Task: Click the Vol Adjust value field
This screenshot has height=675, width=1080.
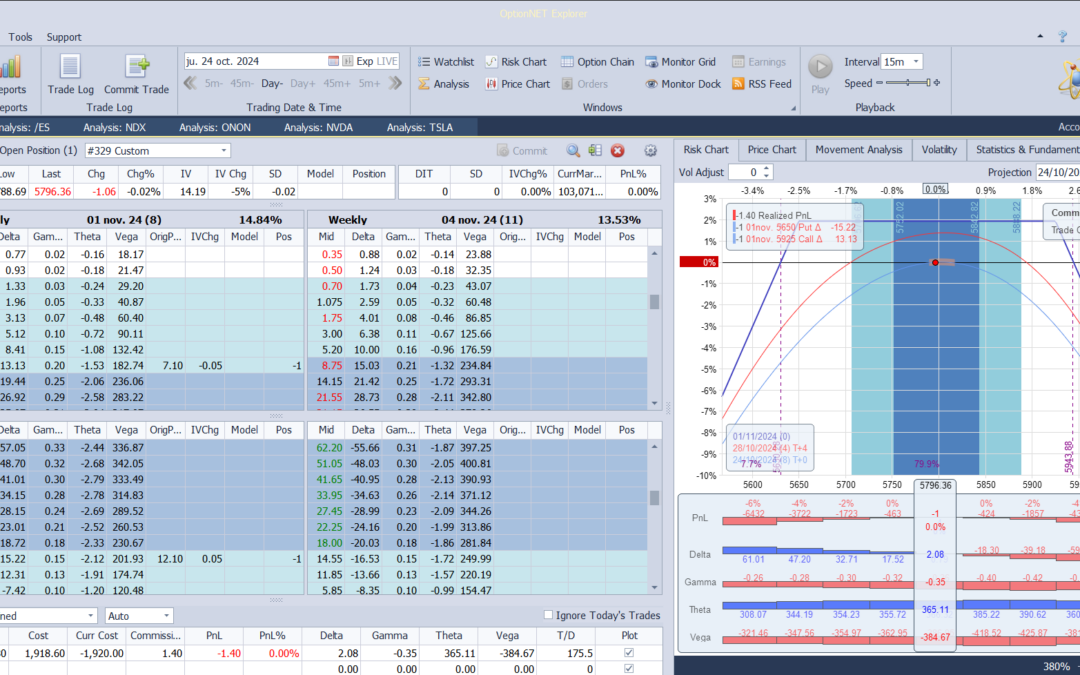Action: [x=745, y=172]
